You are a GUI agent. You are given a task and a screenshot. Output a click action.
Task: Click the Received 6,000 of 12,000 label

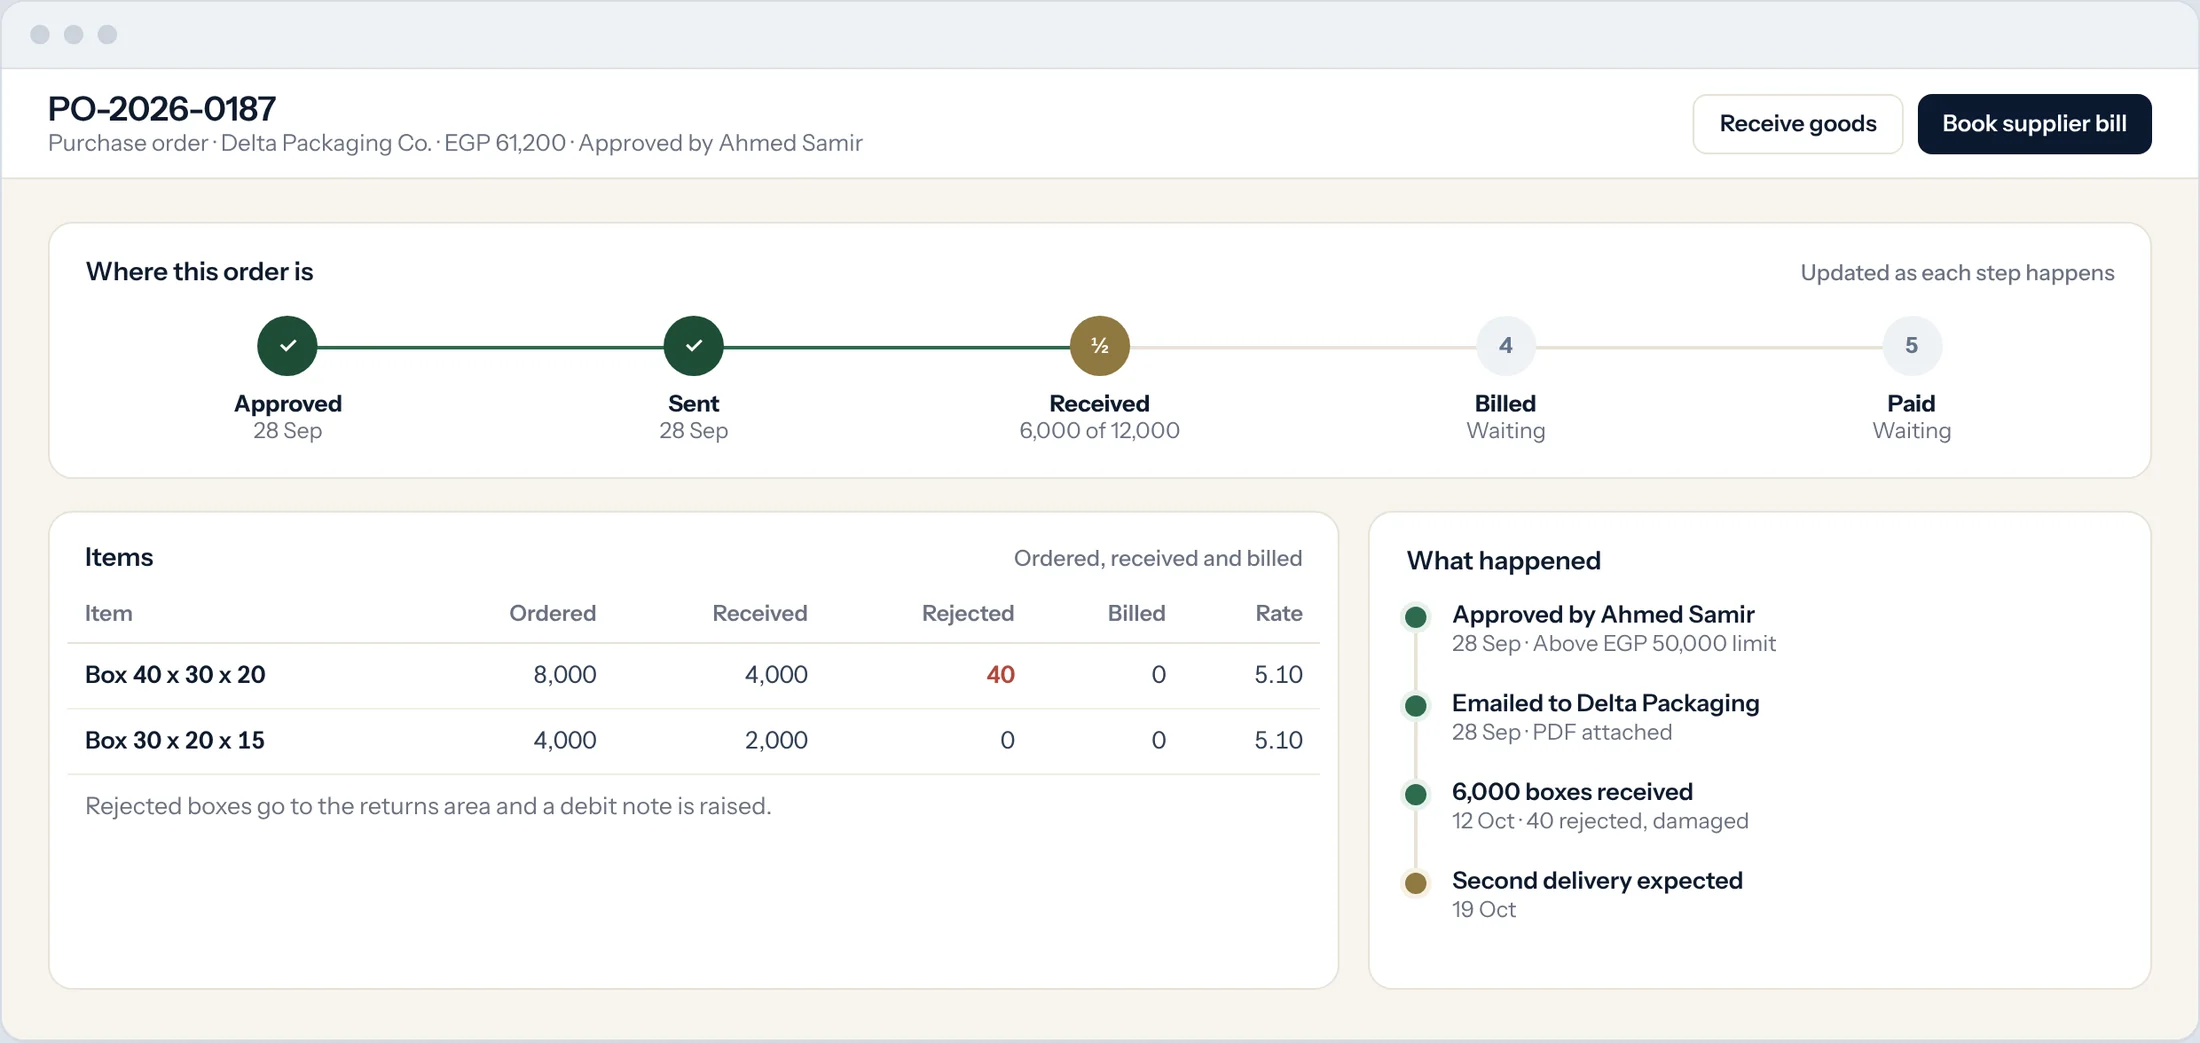click(x=1100, y=417)
